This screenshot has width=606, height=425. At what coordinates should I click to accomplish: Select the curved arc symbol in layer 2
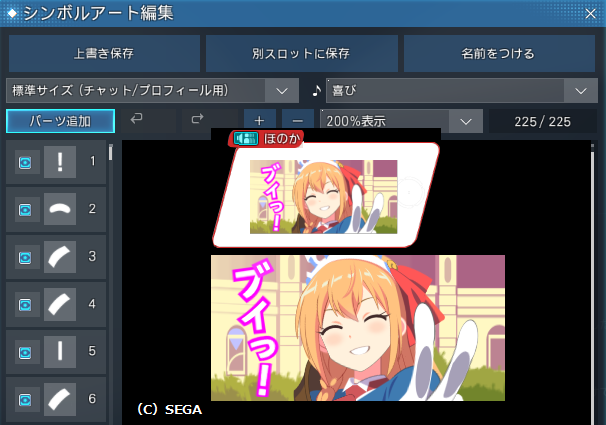(60, 209)
